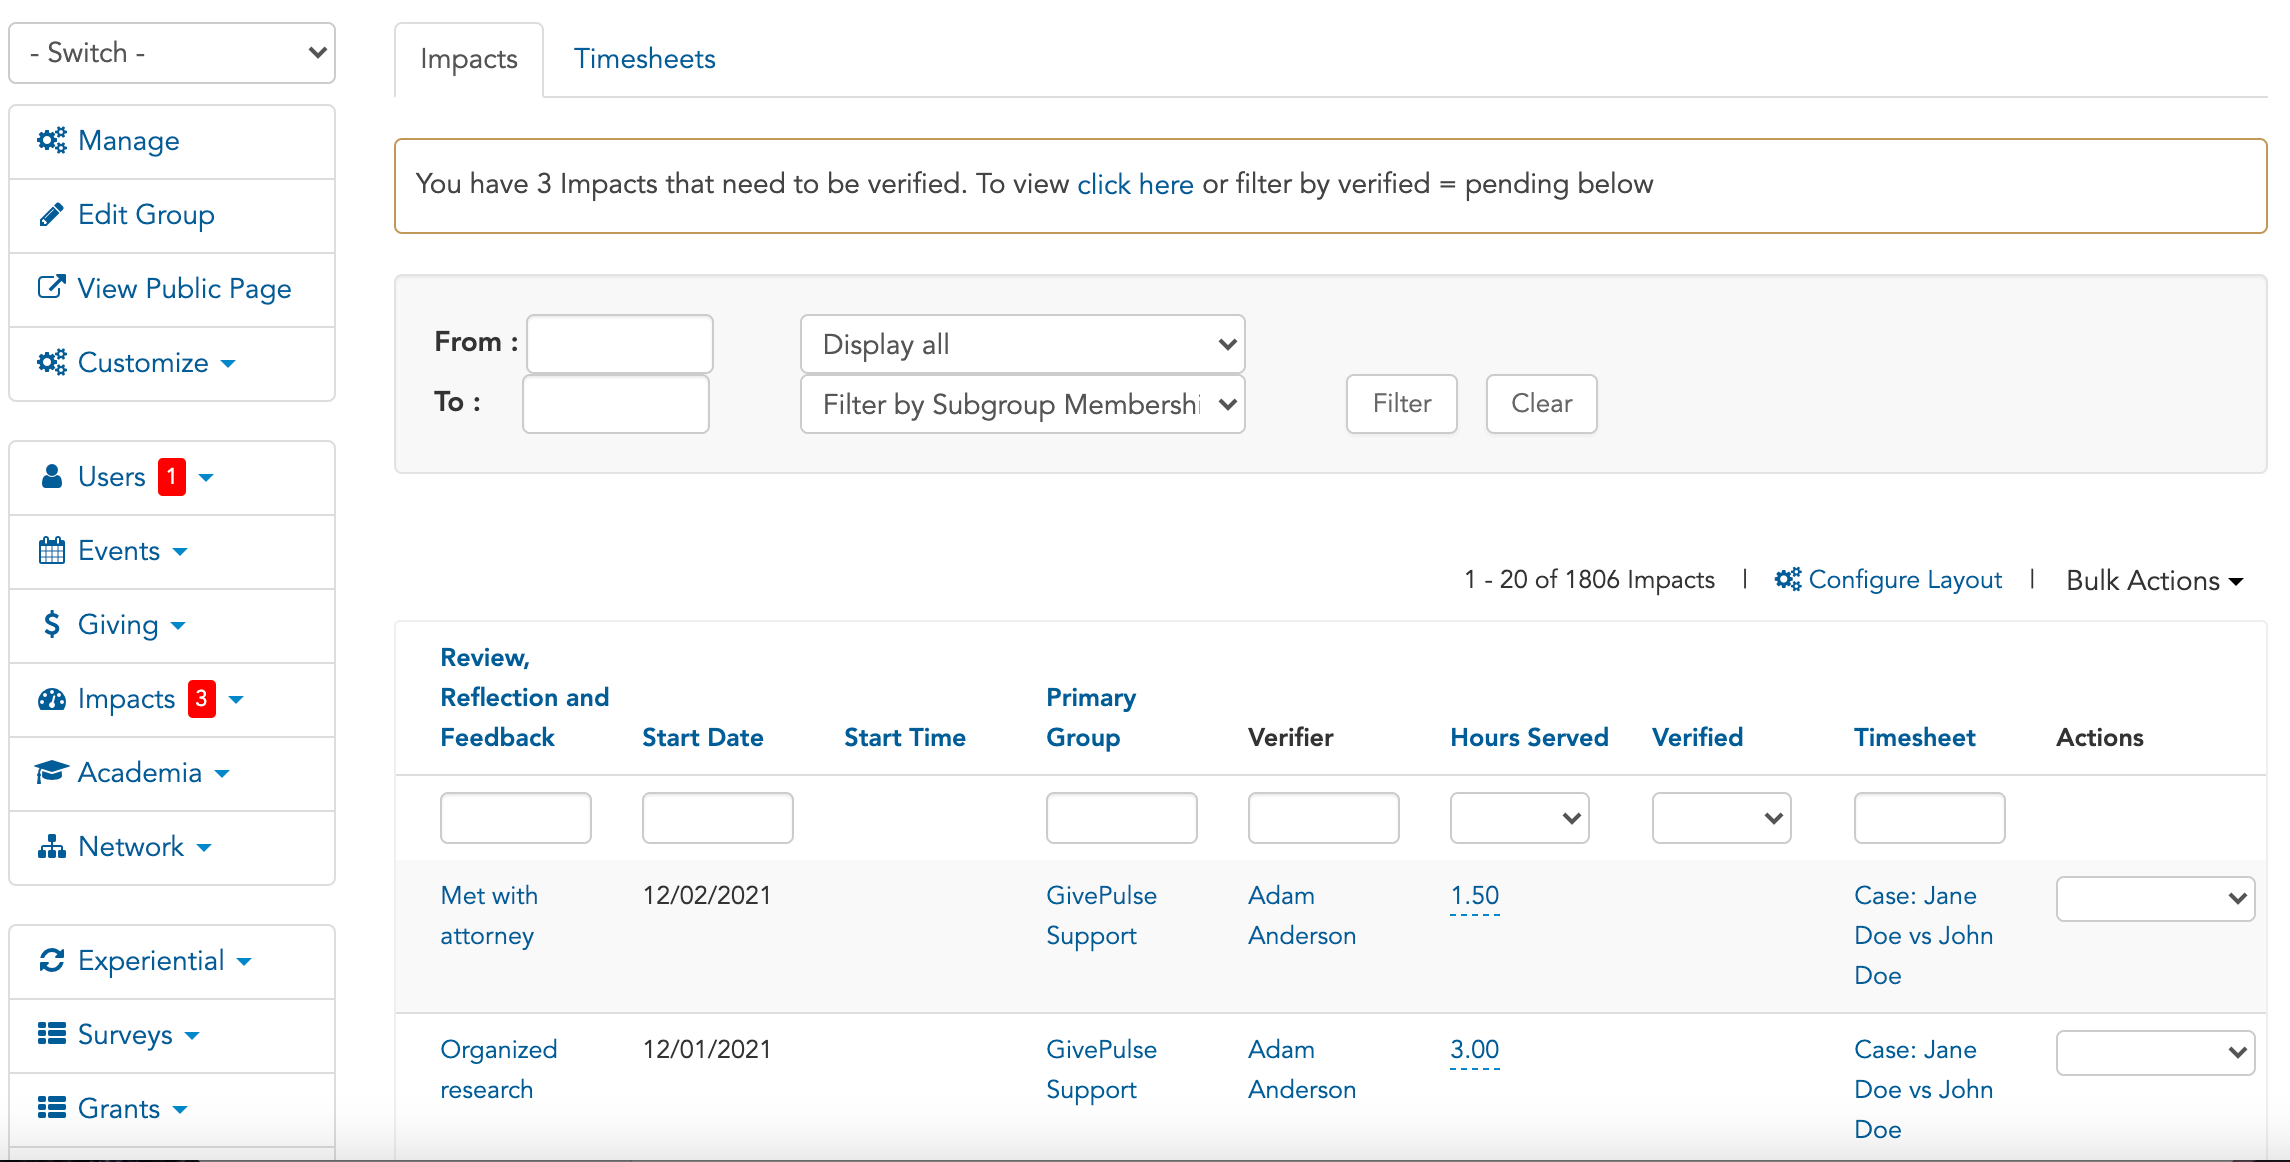Follow the 'click here' pending impacts link
Image resolution: width=2290 pixels, height=1162 pixels.
coord(1135,184)
